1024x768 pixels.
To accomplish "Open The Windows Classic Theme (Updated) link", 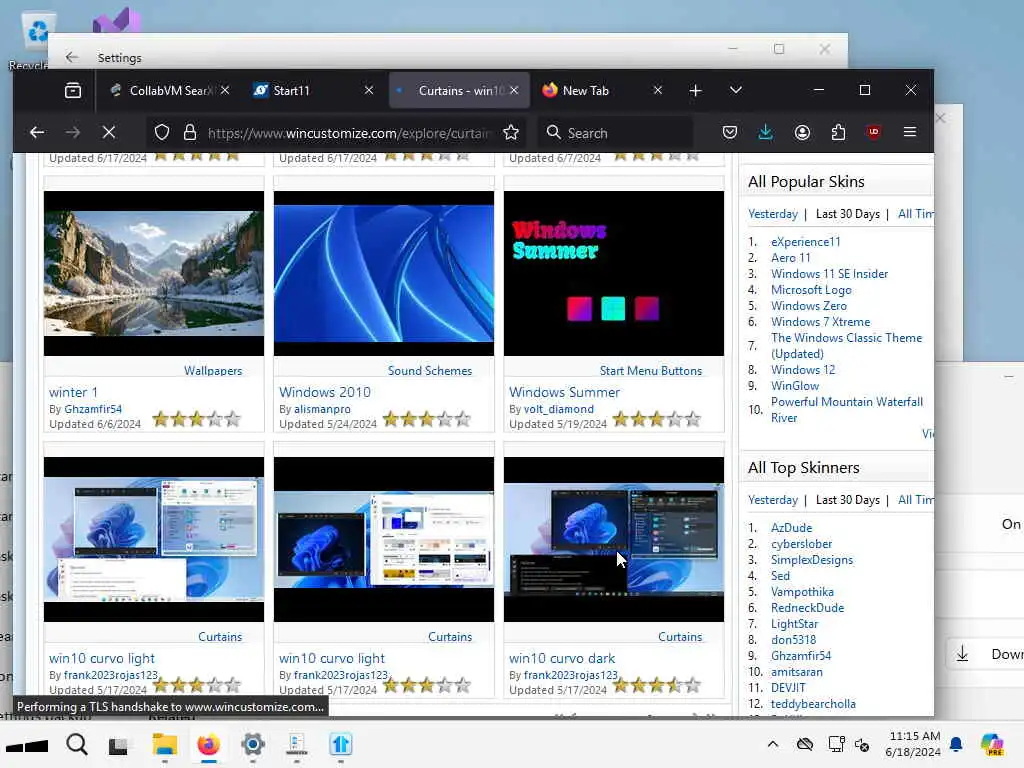I will 846,345.
